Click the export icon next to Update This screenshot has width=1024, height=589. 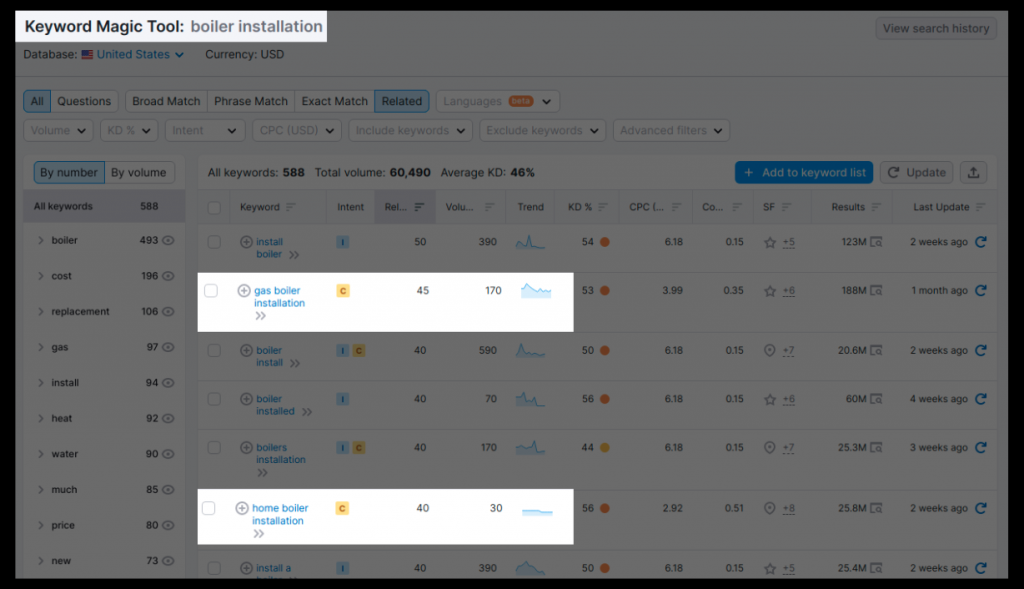pyautogui.click(x=973, y=173)
